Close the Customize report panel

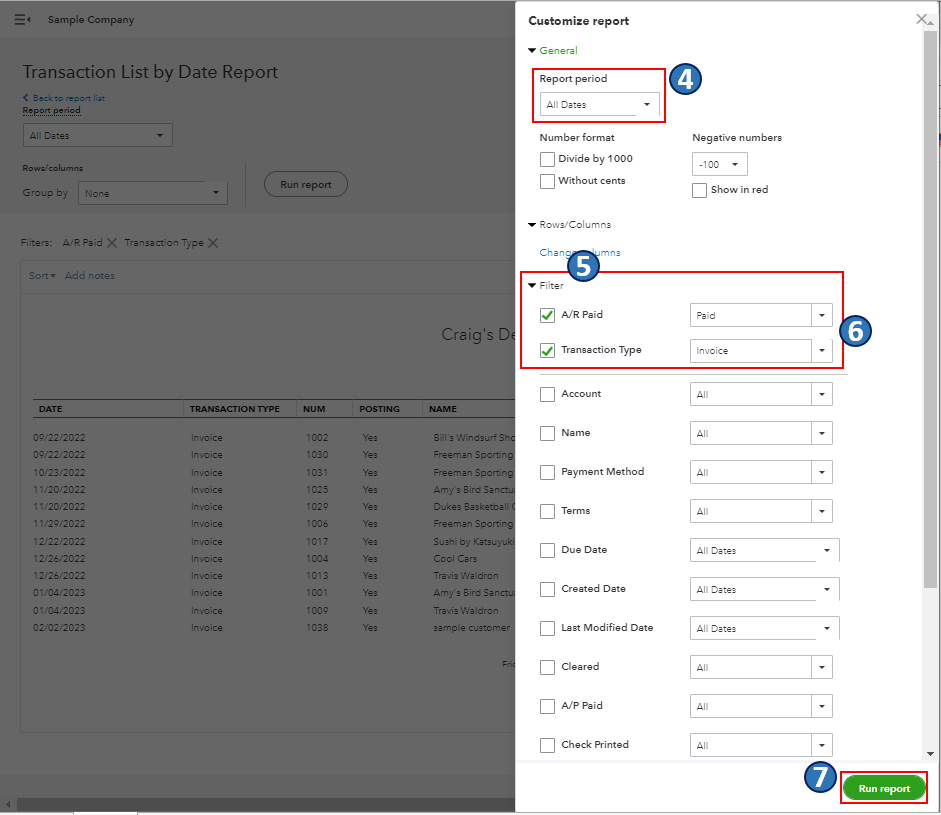pyautogui.click(x=921, y=19)
